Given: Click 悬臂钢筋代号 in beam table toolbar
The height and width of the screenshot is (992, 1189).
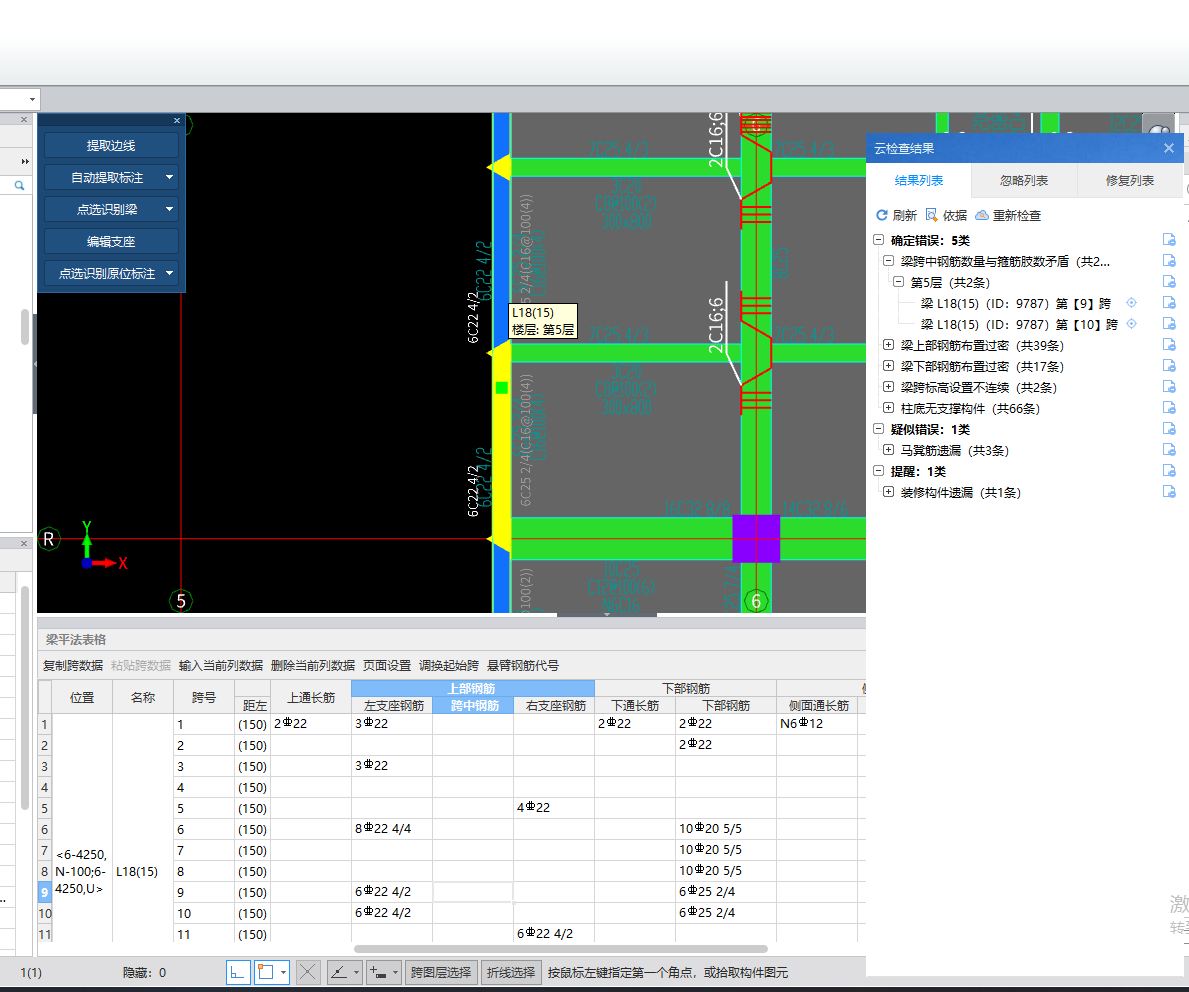Looking at the screenshot, I should 522,665.
